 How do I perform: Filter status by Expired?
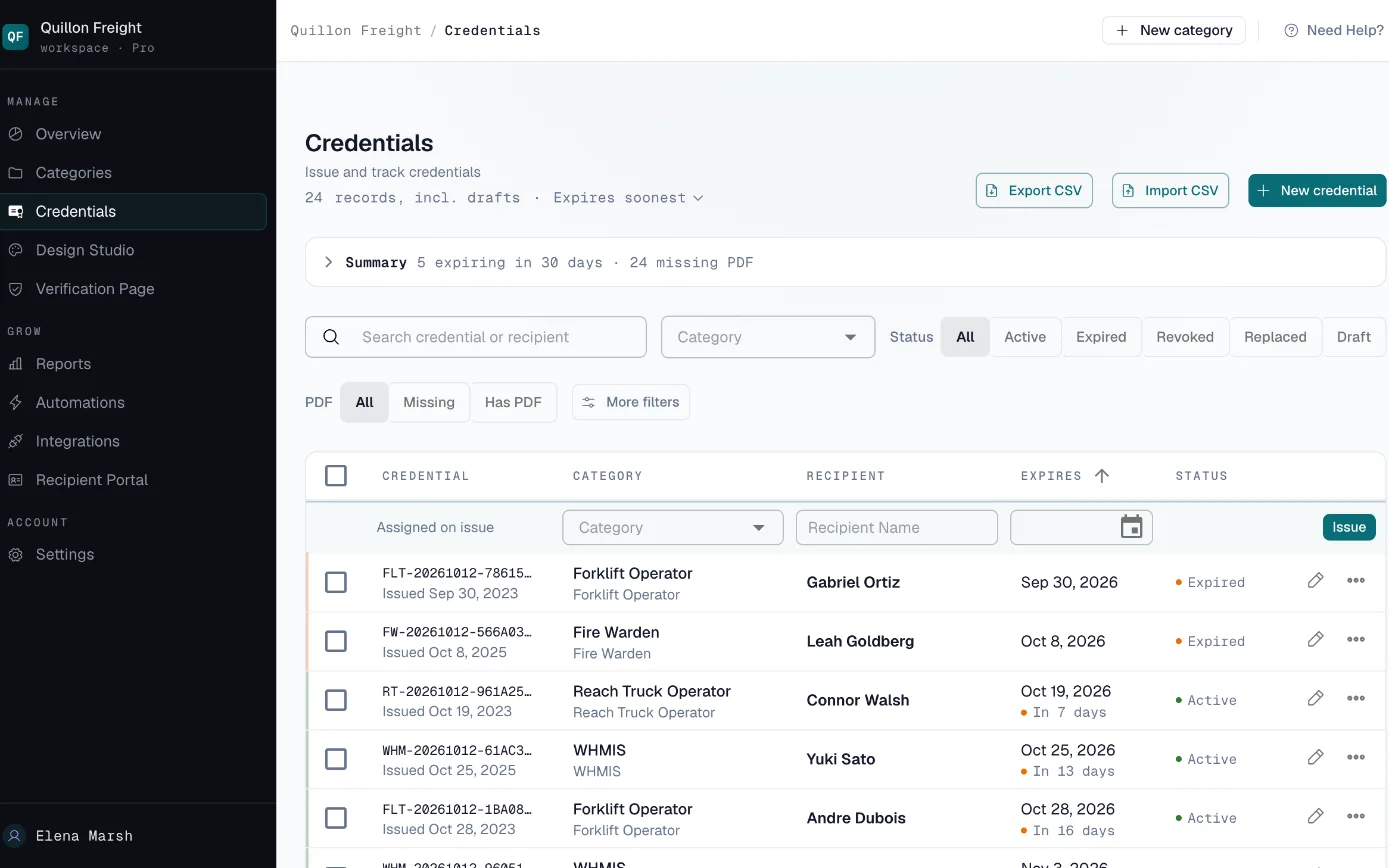(1101, 337)
